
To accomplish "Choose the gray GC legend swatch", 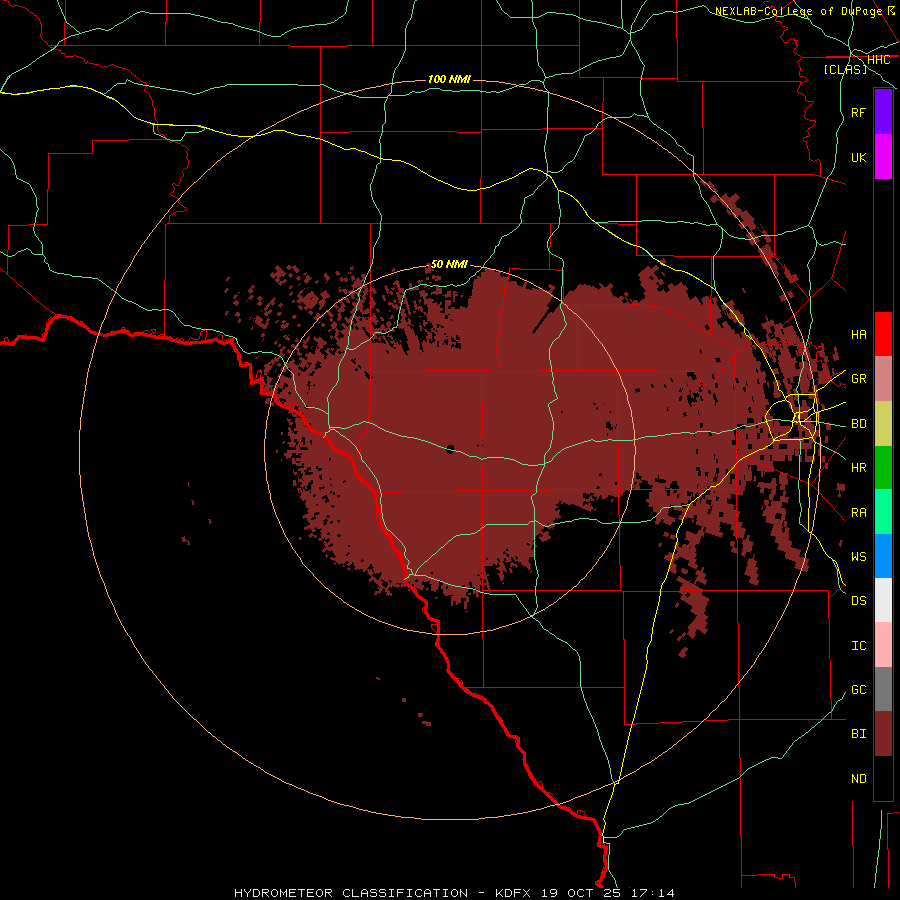I will [x=883, y=689].
